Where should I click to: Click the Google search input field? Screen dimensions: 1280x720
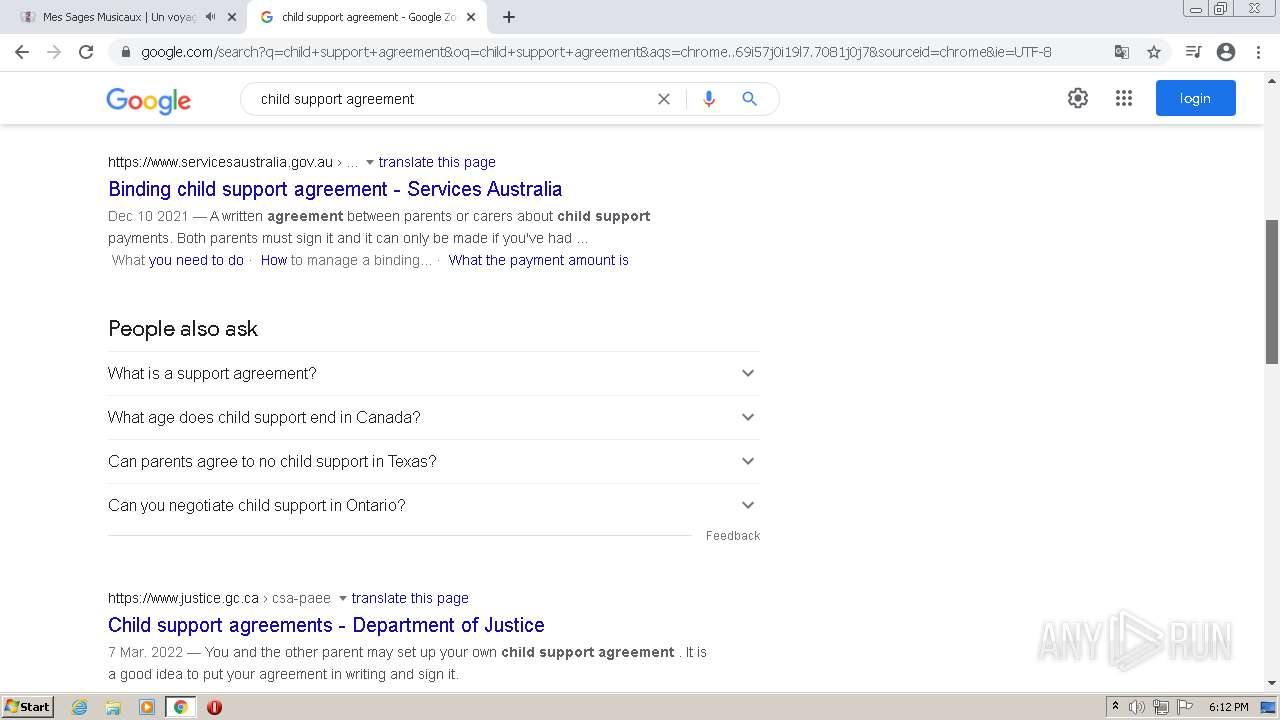coord(450,99)
